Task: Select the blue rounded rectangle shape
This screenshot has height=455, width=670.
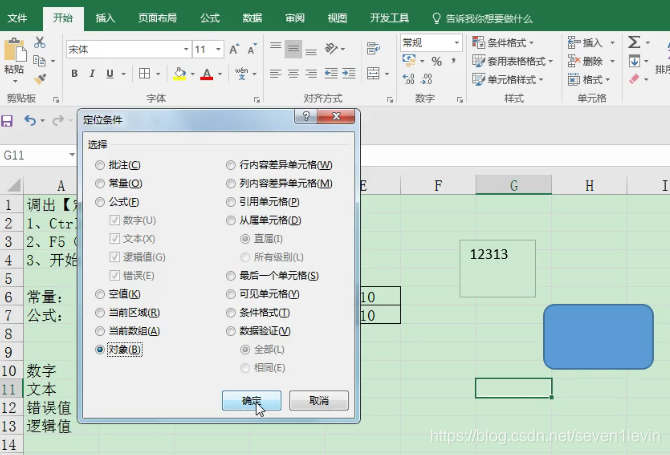Action: tap(598, 337)
